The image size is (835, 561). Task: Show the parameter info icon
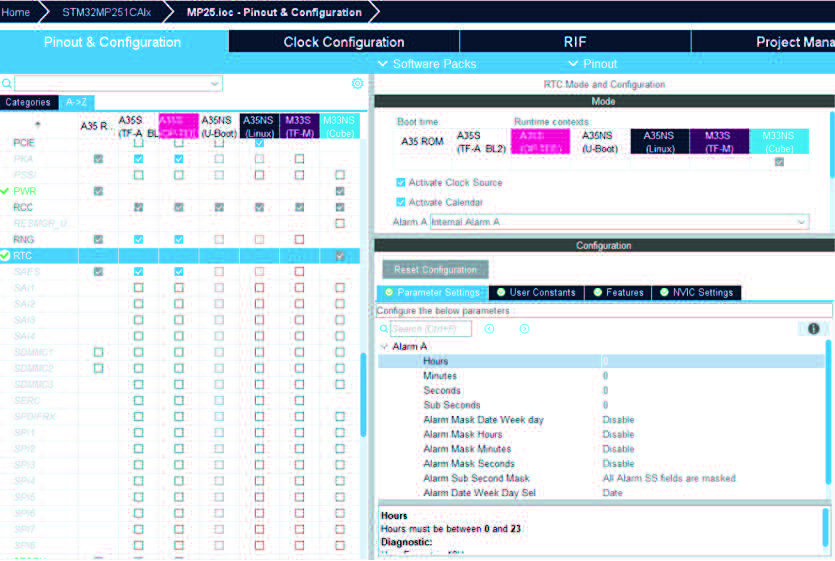(813, 329)
